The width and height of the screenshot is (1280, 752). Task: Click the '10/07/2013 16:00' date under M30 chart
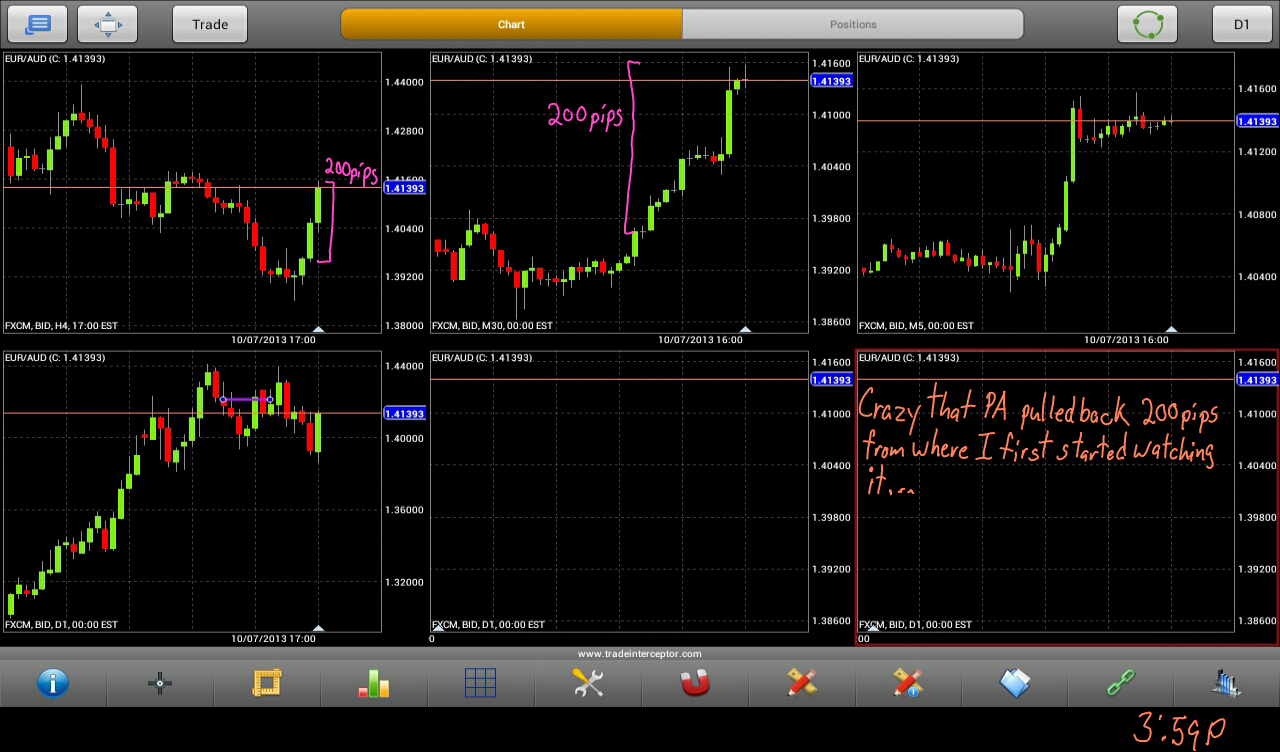pyautogui.click(x=700, y=340)
